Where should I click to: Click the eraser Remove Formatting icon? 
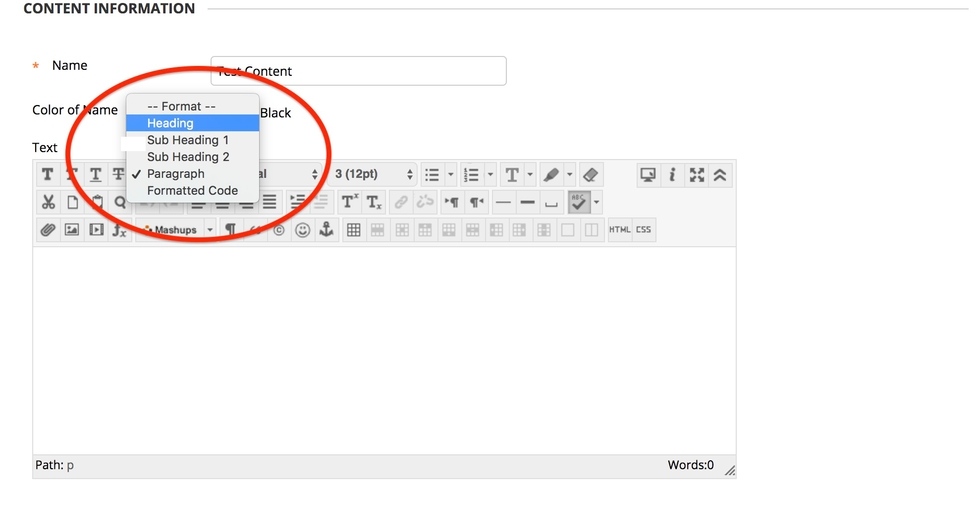click(x=590, y=175)
